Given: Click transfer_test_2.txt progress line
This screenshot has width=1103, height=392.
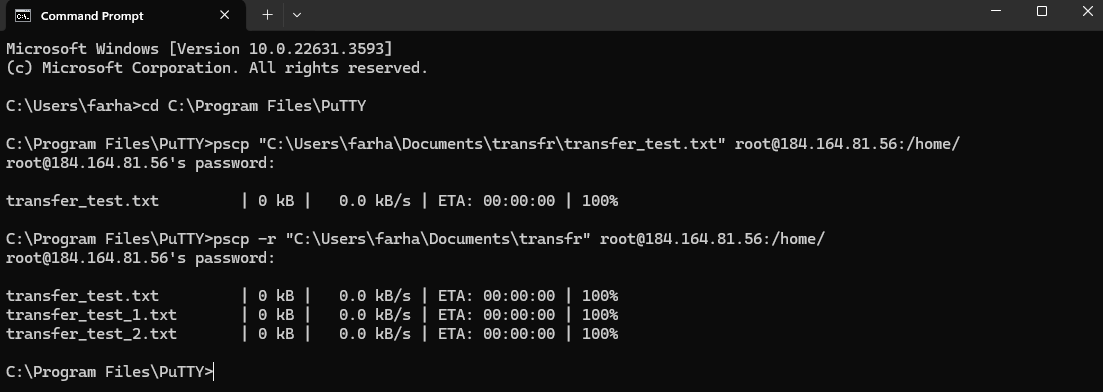Looking at the screenshot, I should [x=312, y=334].
